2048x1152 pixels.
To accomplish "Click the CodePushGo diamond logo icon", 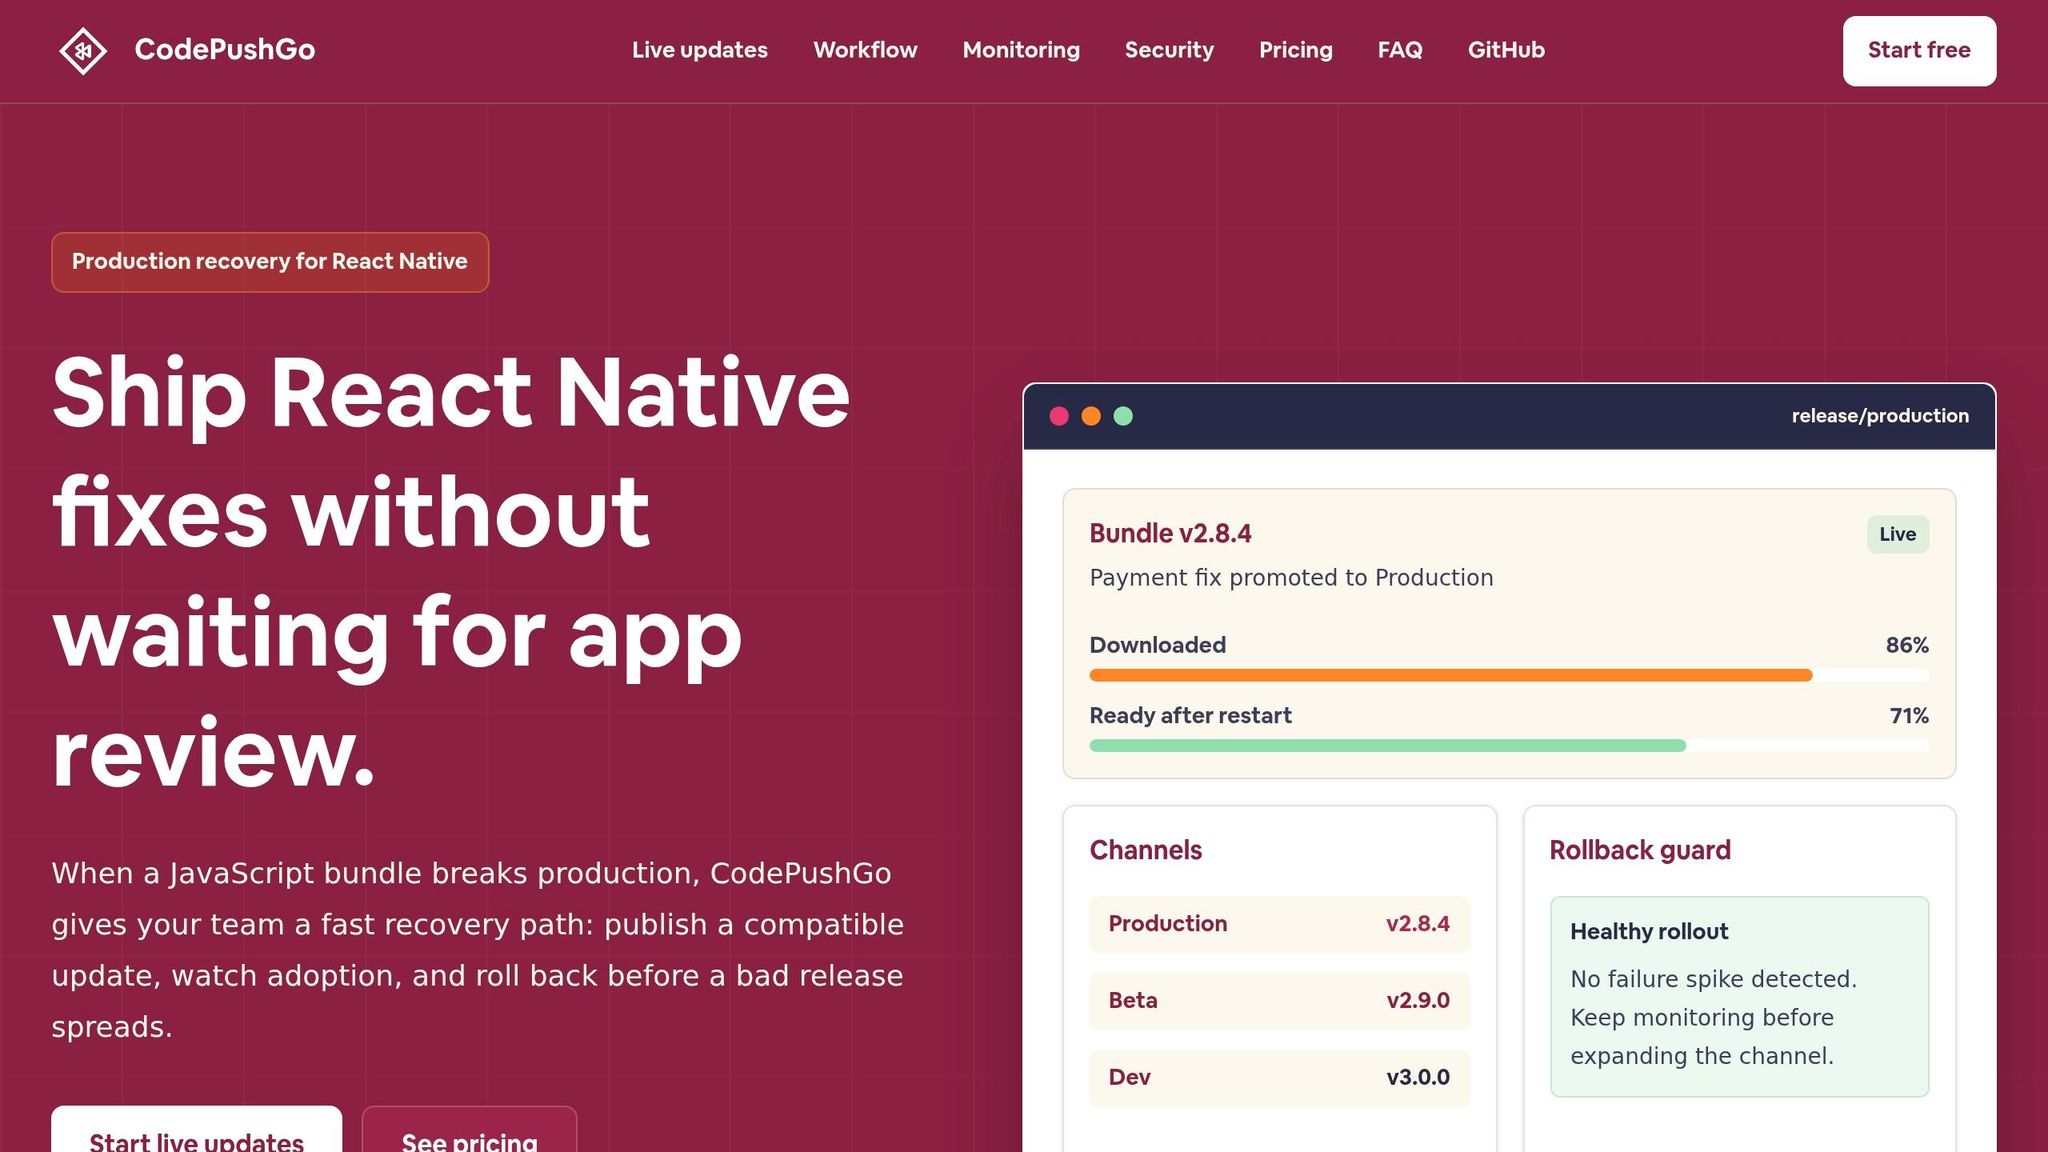I will 83,50.
